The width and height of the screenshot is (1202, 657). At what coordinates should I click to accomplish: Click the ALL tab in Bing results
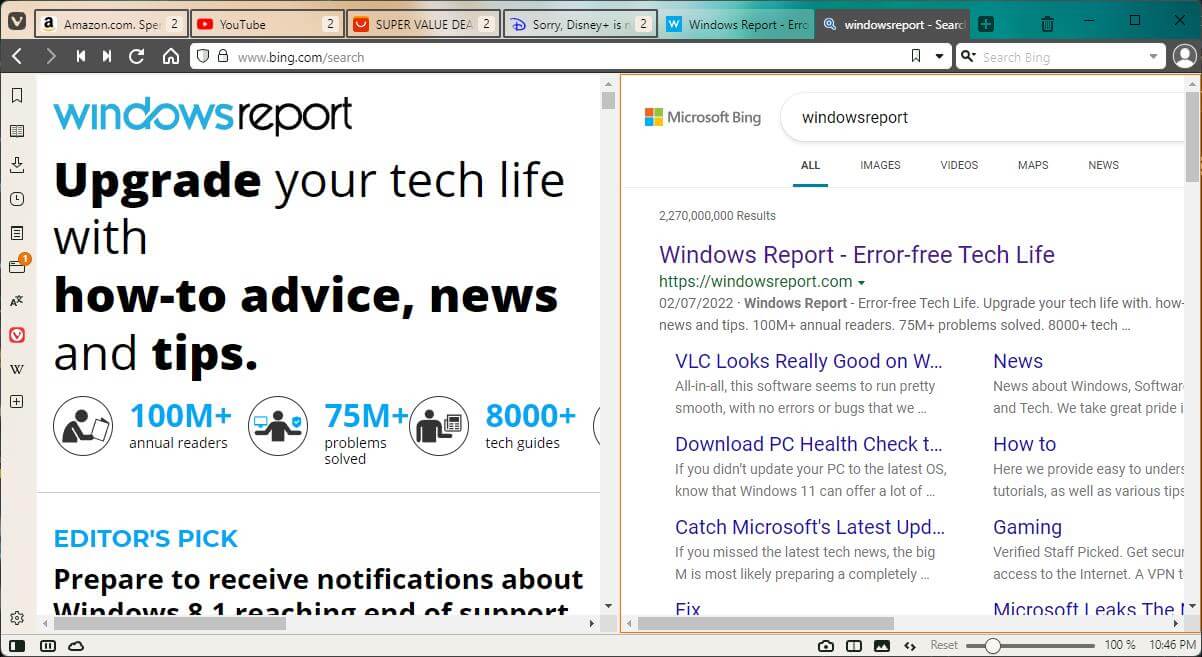(810, 165)
